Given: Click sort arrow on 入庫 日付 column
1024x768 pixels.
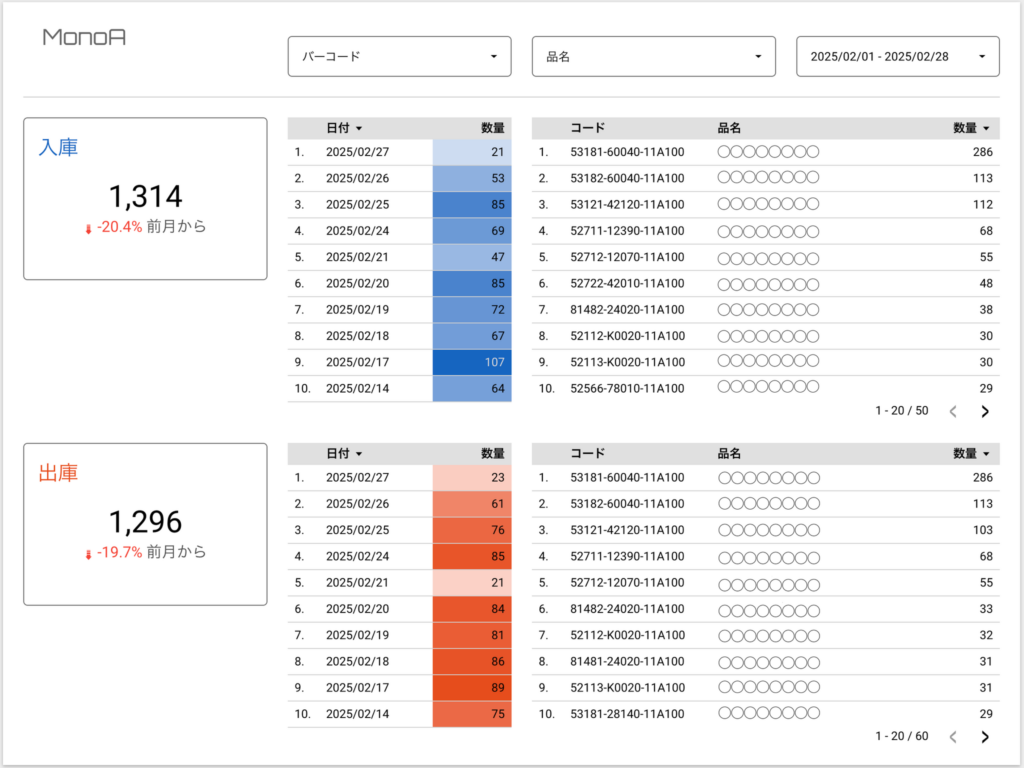Looking at the screenshot, I should pos(359,128).
